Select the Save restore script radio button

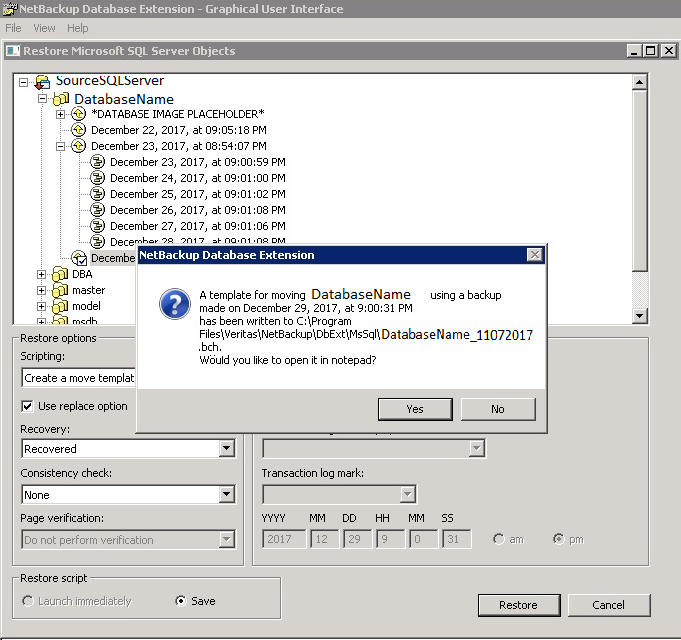[180, 601]
